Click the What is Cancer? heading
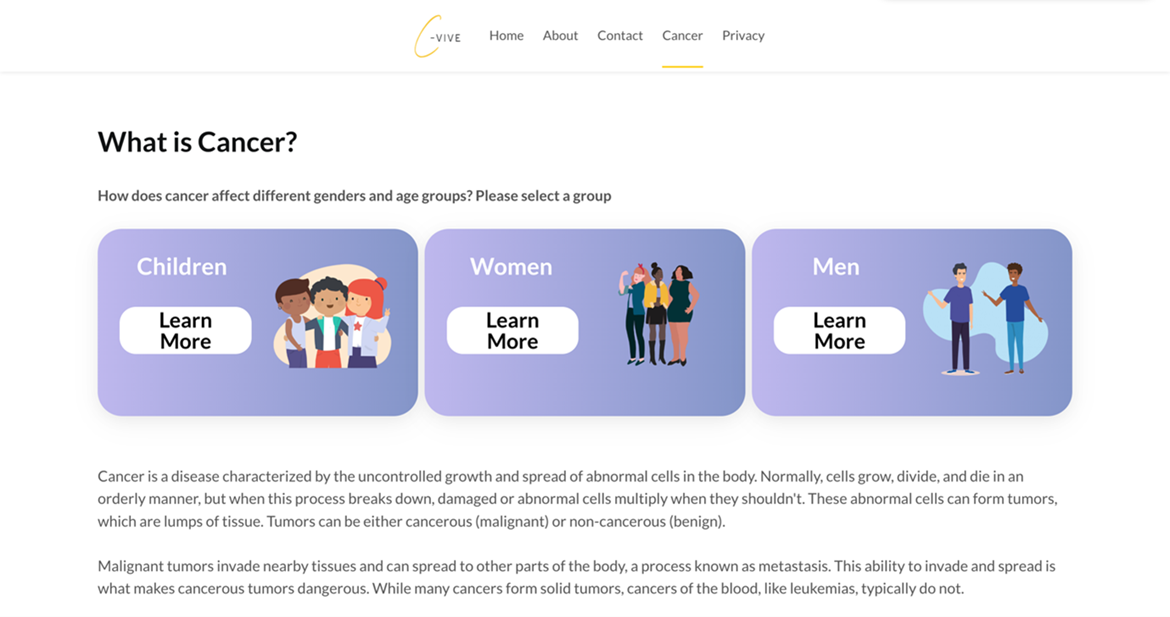 pyautogui.click(x=197, y=142)
